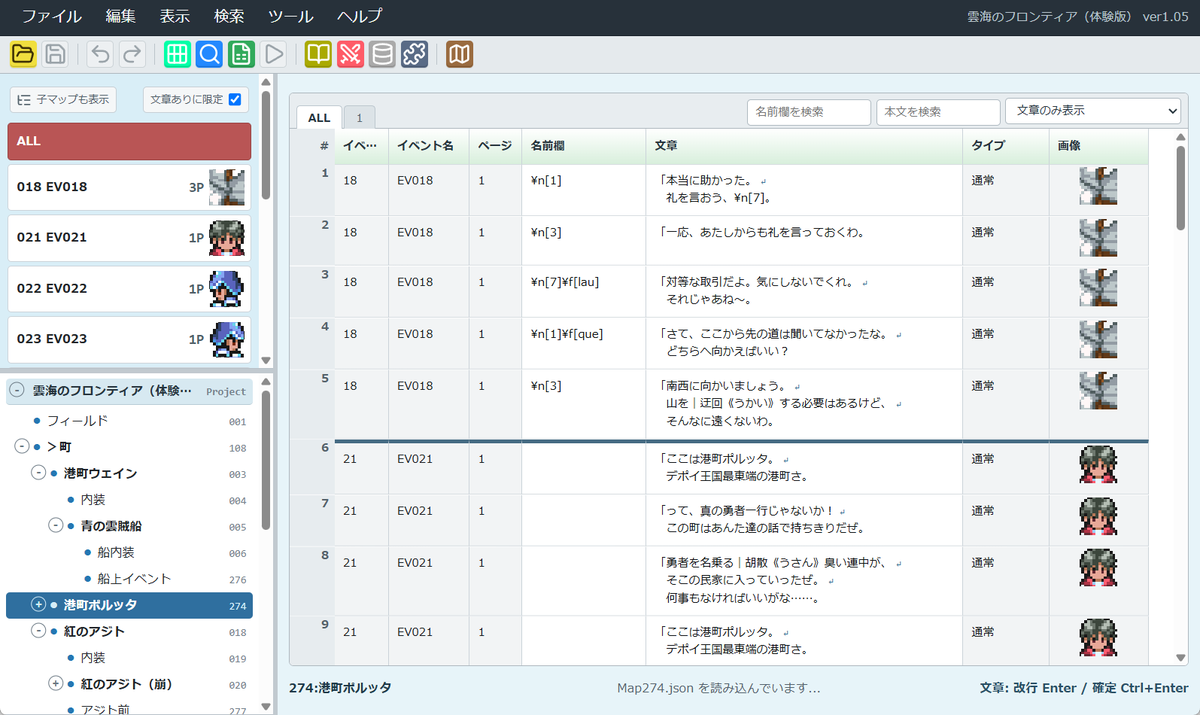Viewport: 1200px width, 715px height.
Task: Click the puzzle piece plugin icon
Action: [x=415, y=54]
